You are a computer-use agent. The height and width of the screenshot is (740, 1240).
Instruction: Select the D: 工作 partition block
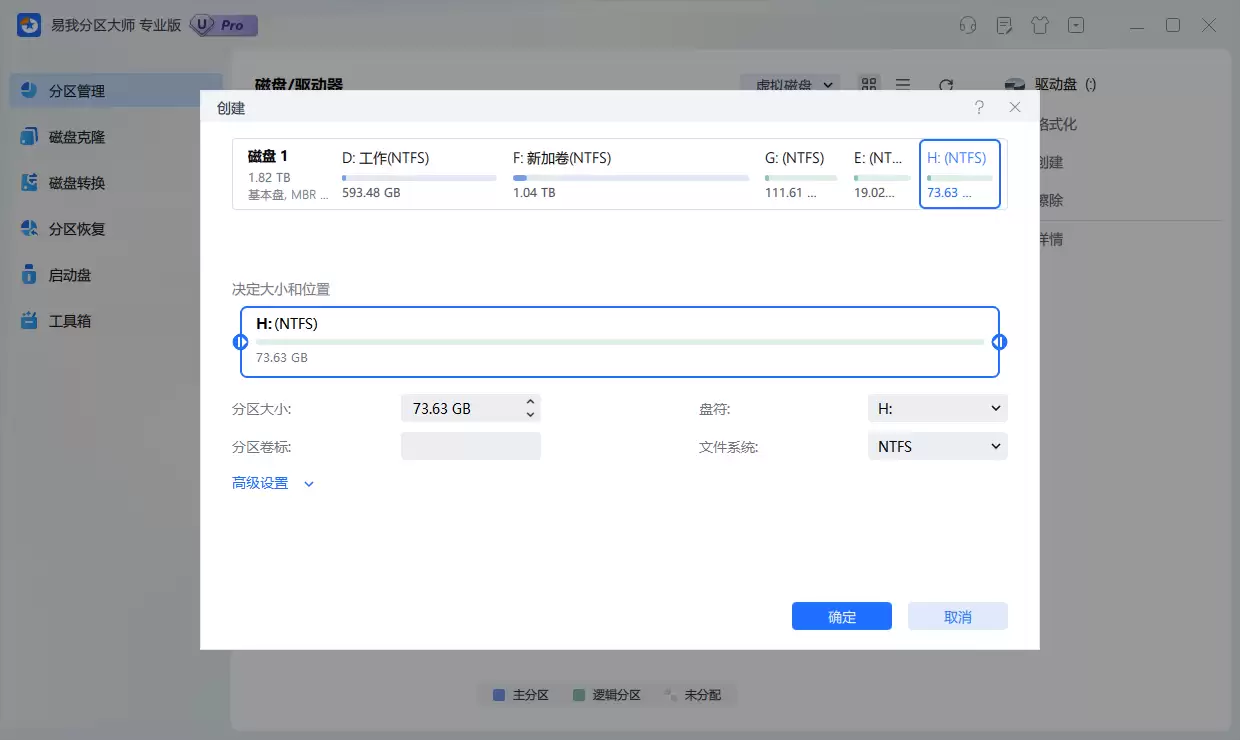pyautogui.click(x=418, y=174)
